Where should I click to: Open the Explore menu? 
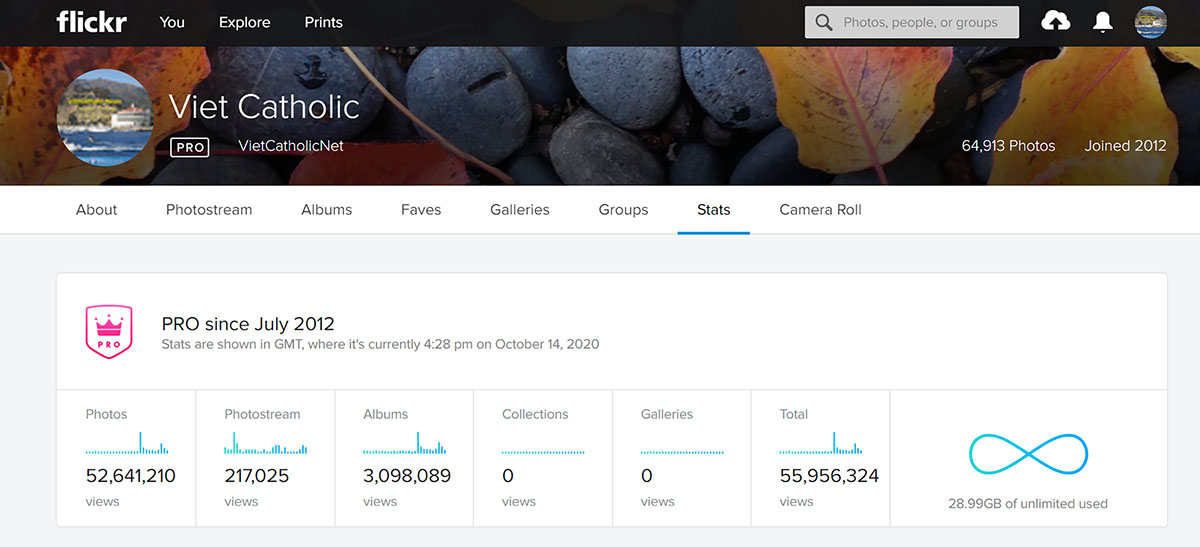point(245,22)
